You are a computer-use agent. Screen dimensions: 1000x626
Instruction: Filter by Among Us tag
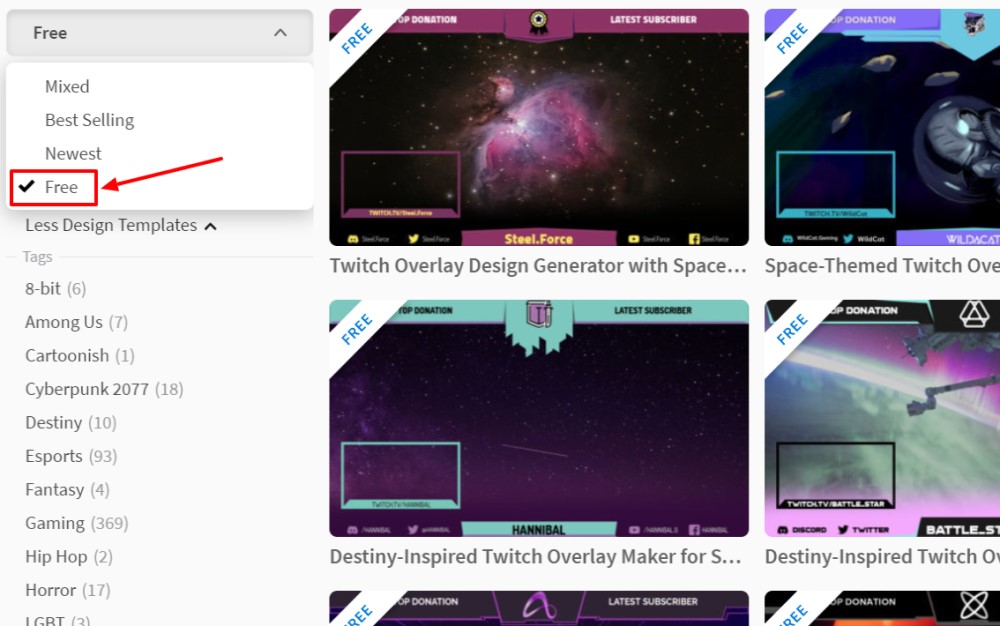[63, 322]
